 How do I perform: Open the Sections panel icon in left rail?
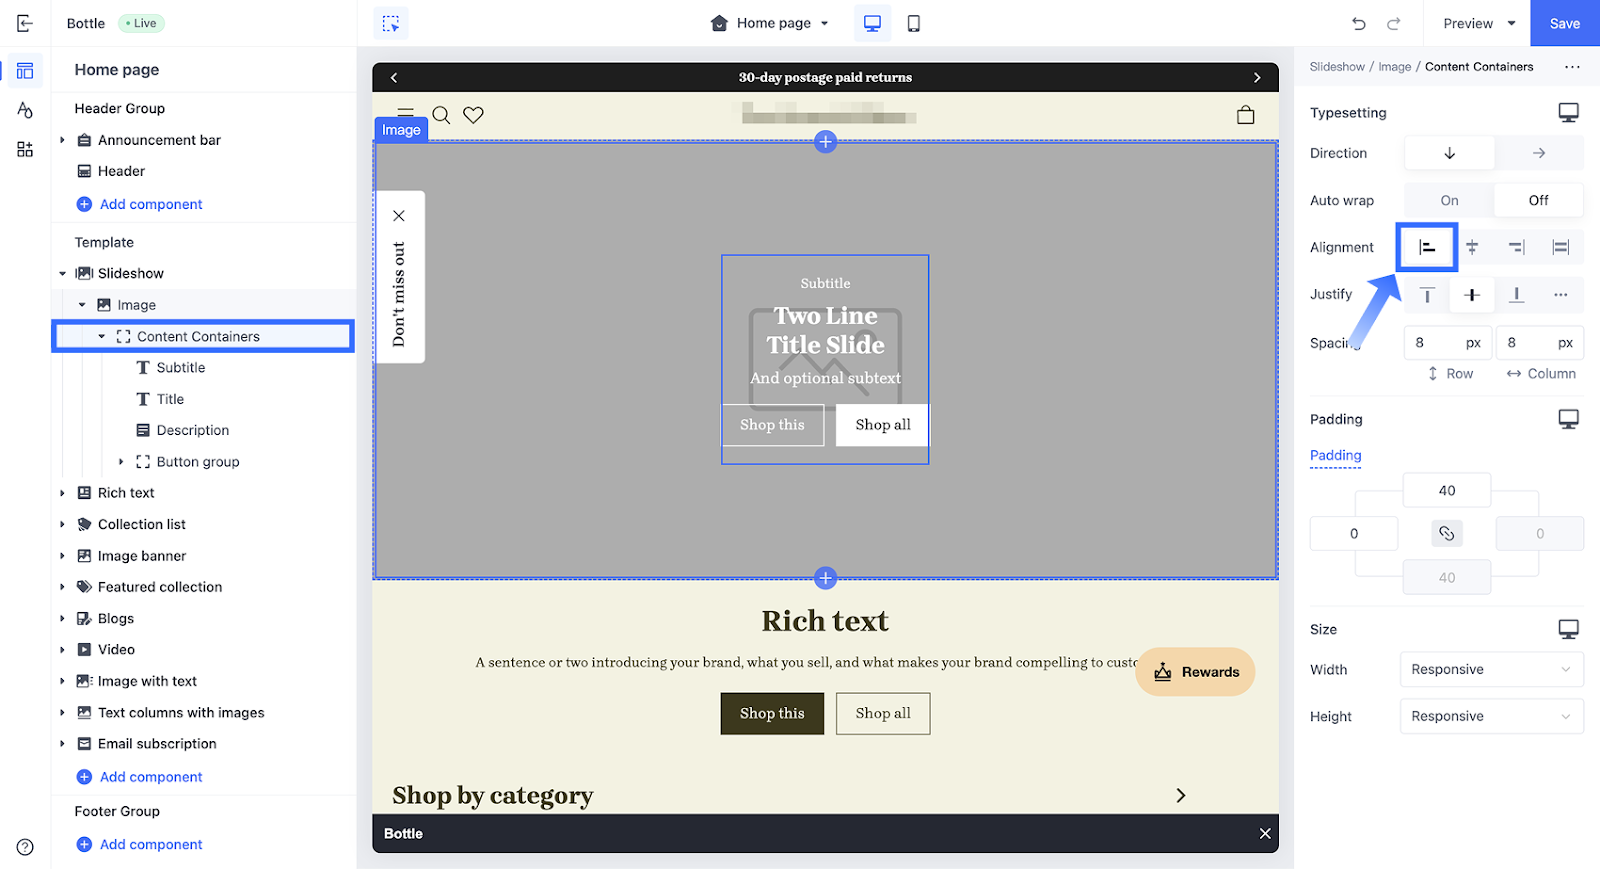click(x=25, y=71)
